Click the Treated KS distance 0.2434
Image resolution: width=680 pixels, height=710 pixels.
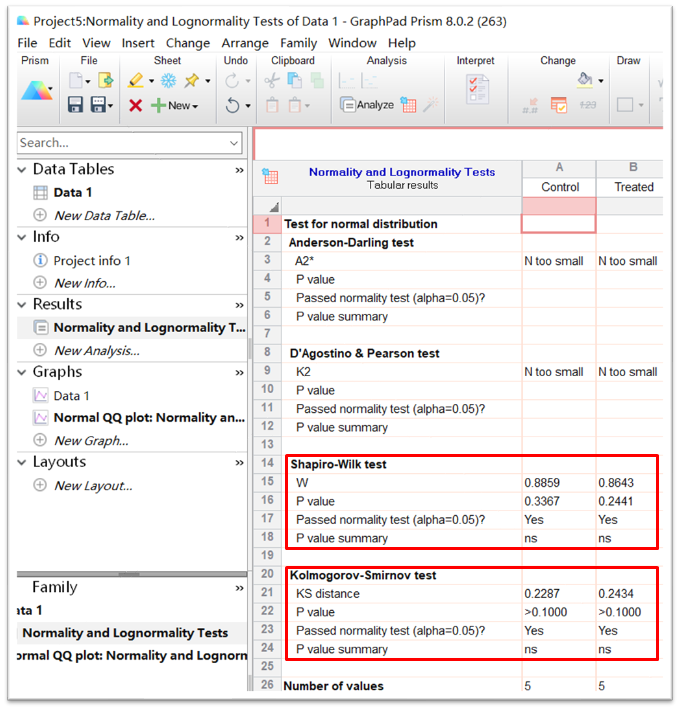(616, 594)
